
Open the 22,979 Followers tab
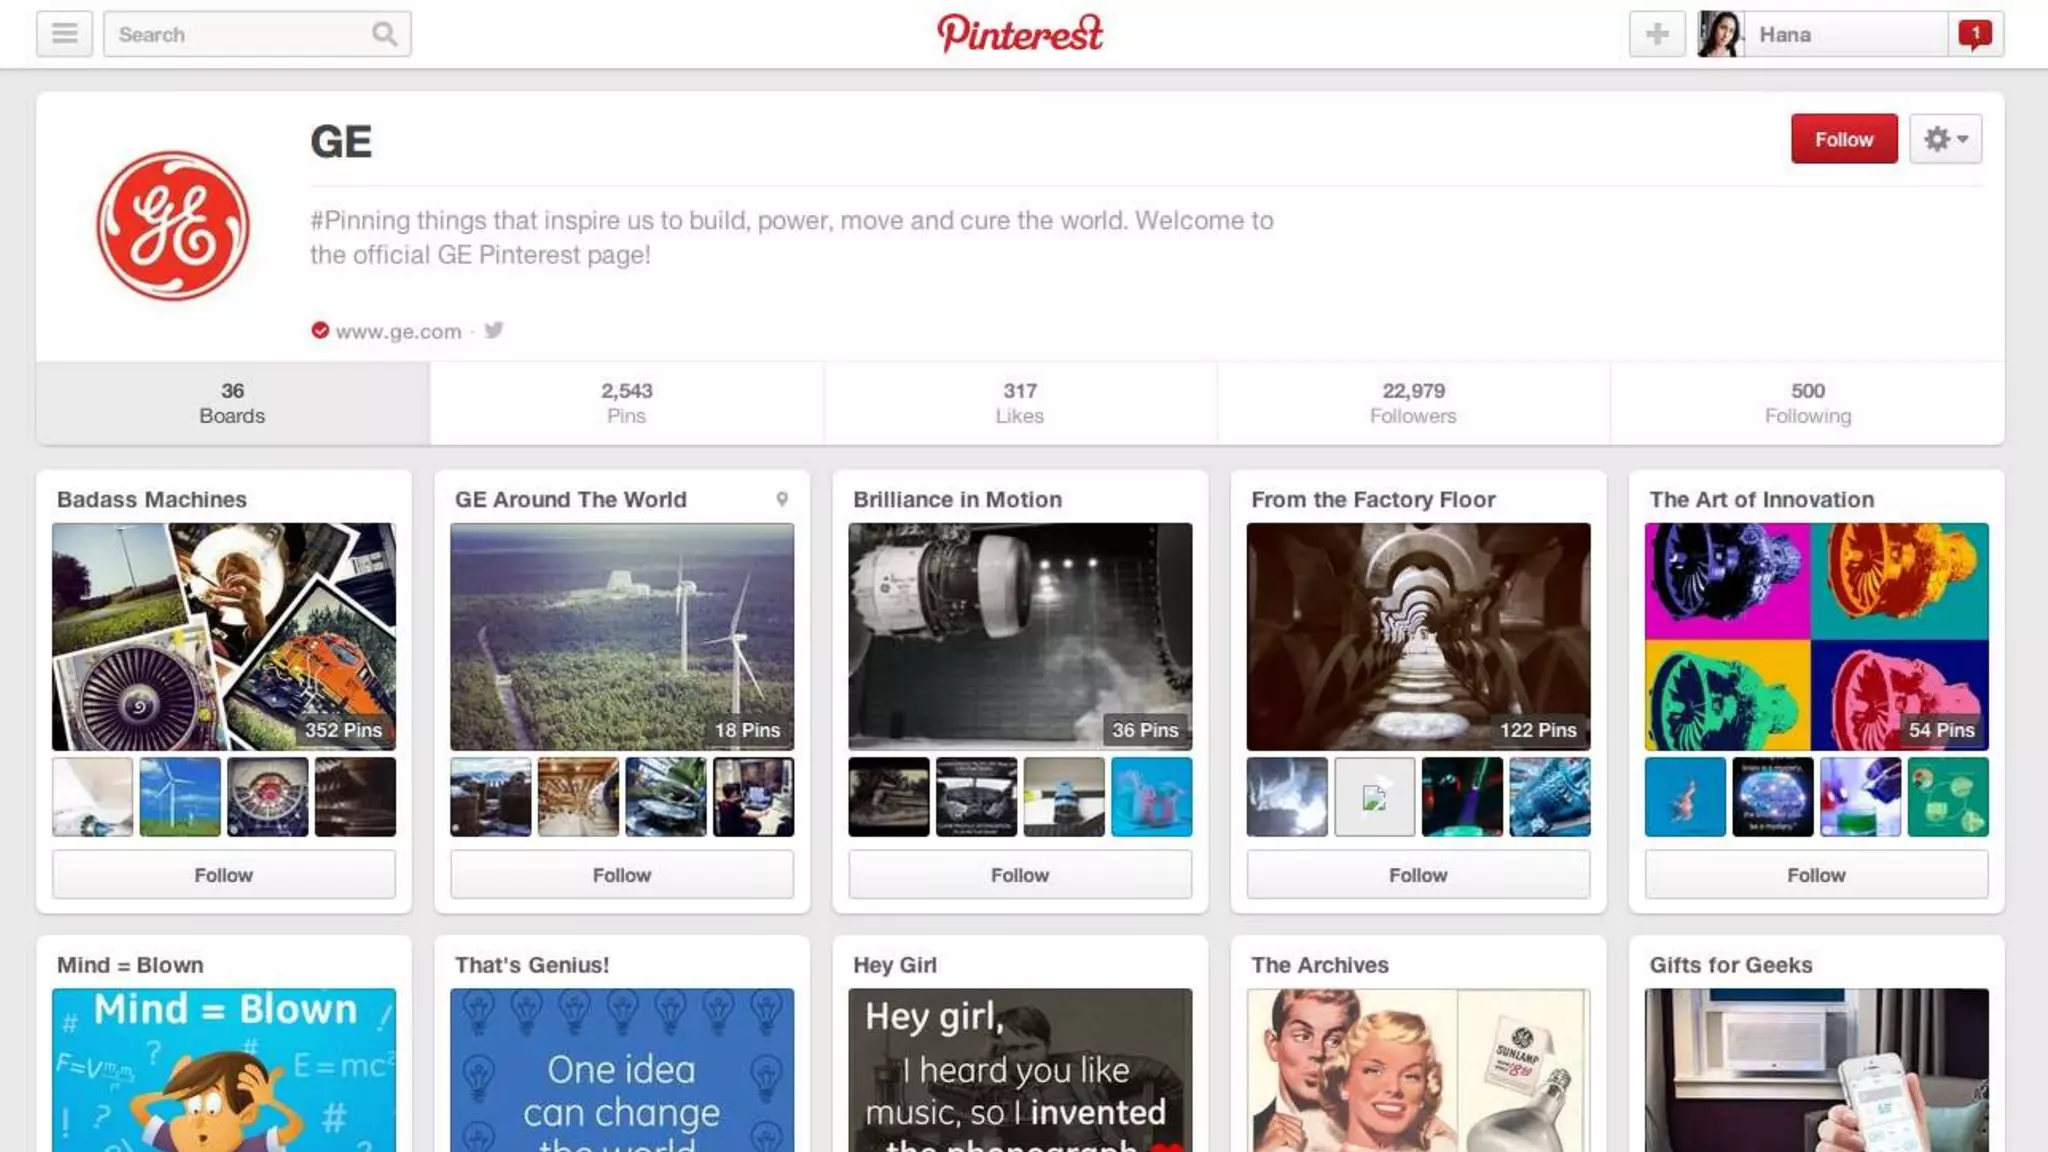click(x=1413, y=403)
